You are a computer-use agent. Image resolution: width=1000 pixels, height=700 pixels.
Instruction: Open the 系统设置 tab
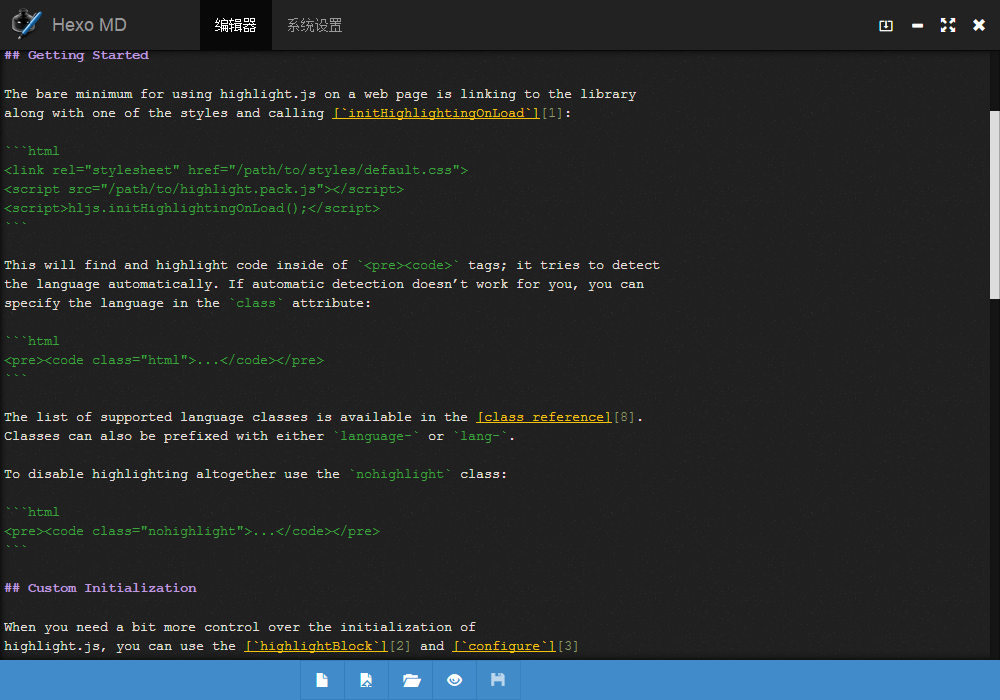pos(314,25)
